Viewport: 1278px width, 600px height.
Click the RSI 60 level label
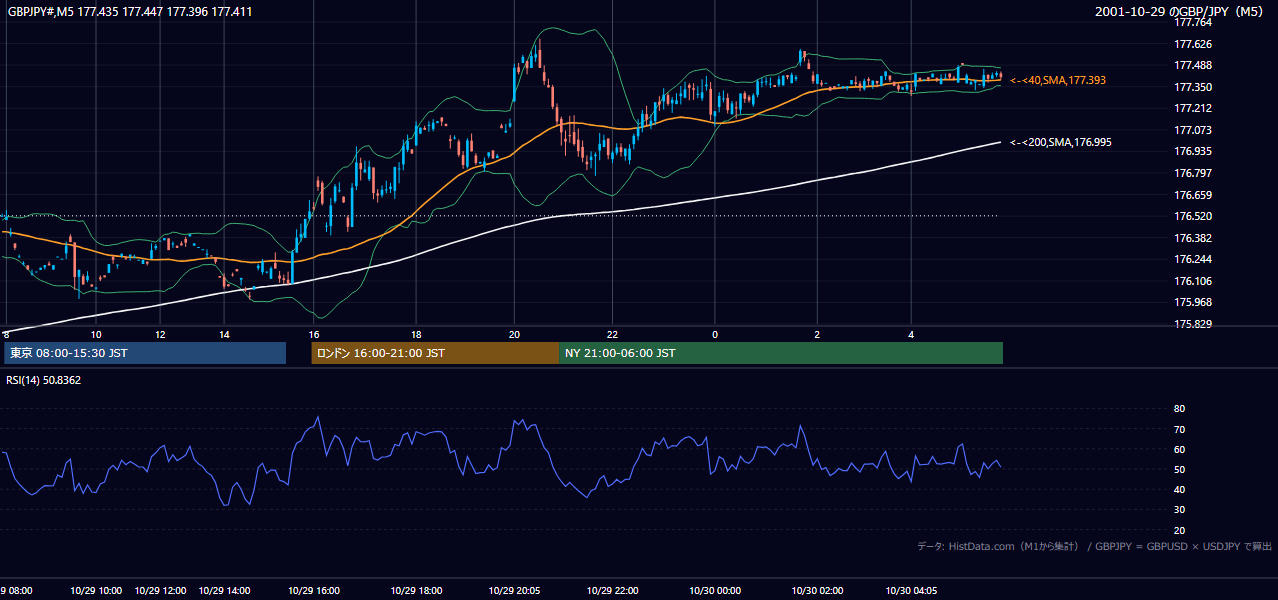tap(1179, 449)
